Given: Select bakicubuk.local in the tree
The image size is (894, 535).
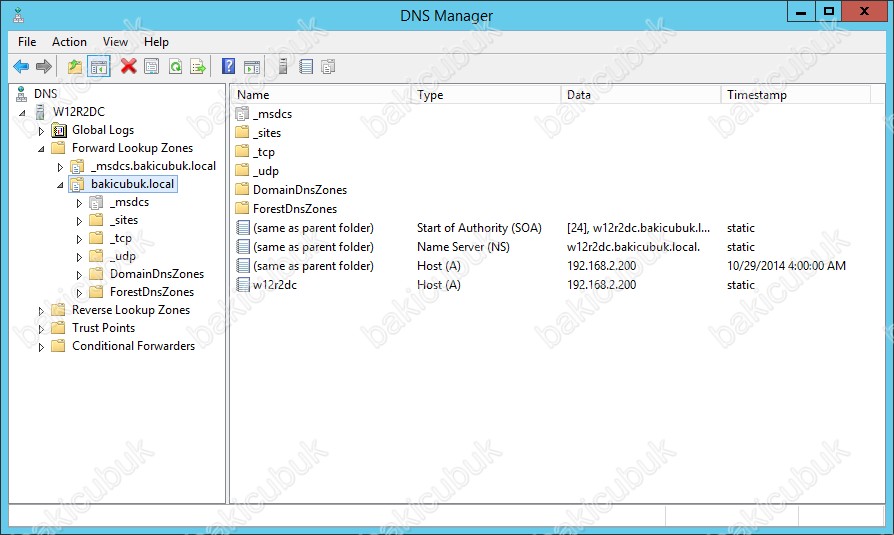Looking at the screenshot, I should tap(132, 184).
